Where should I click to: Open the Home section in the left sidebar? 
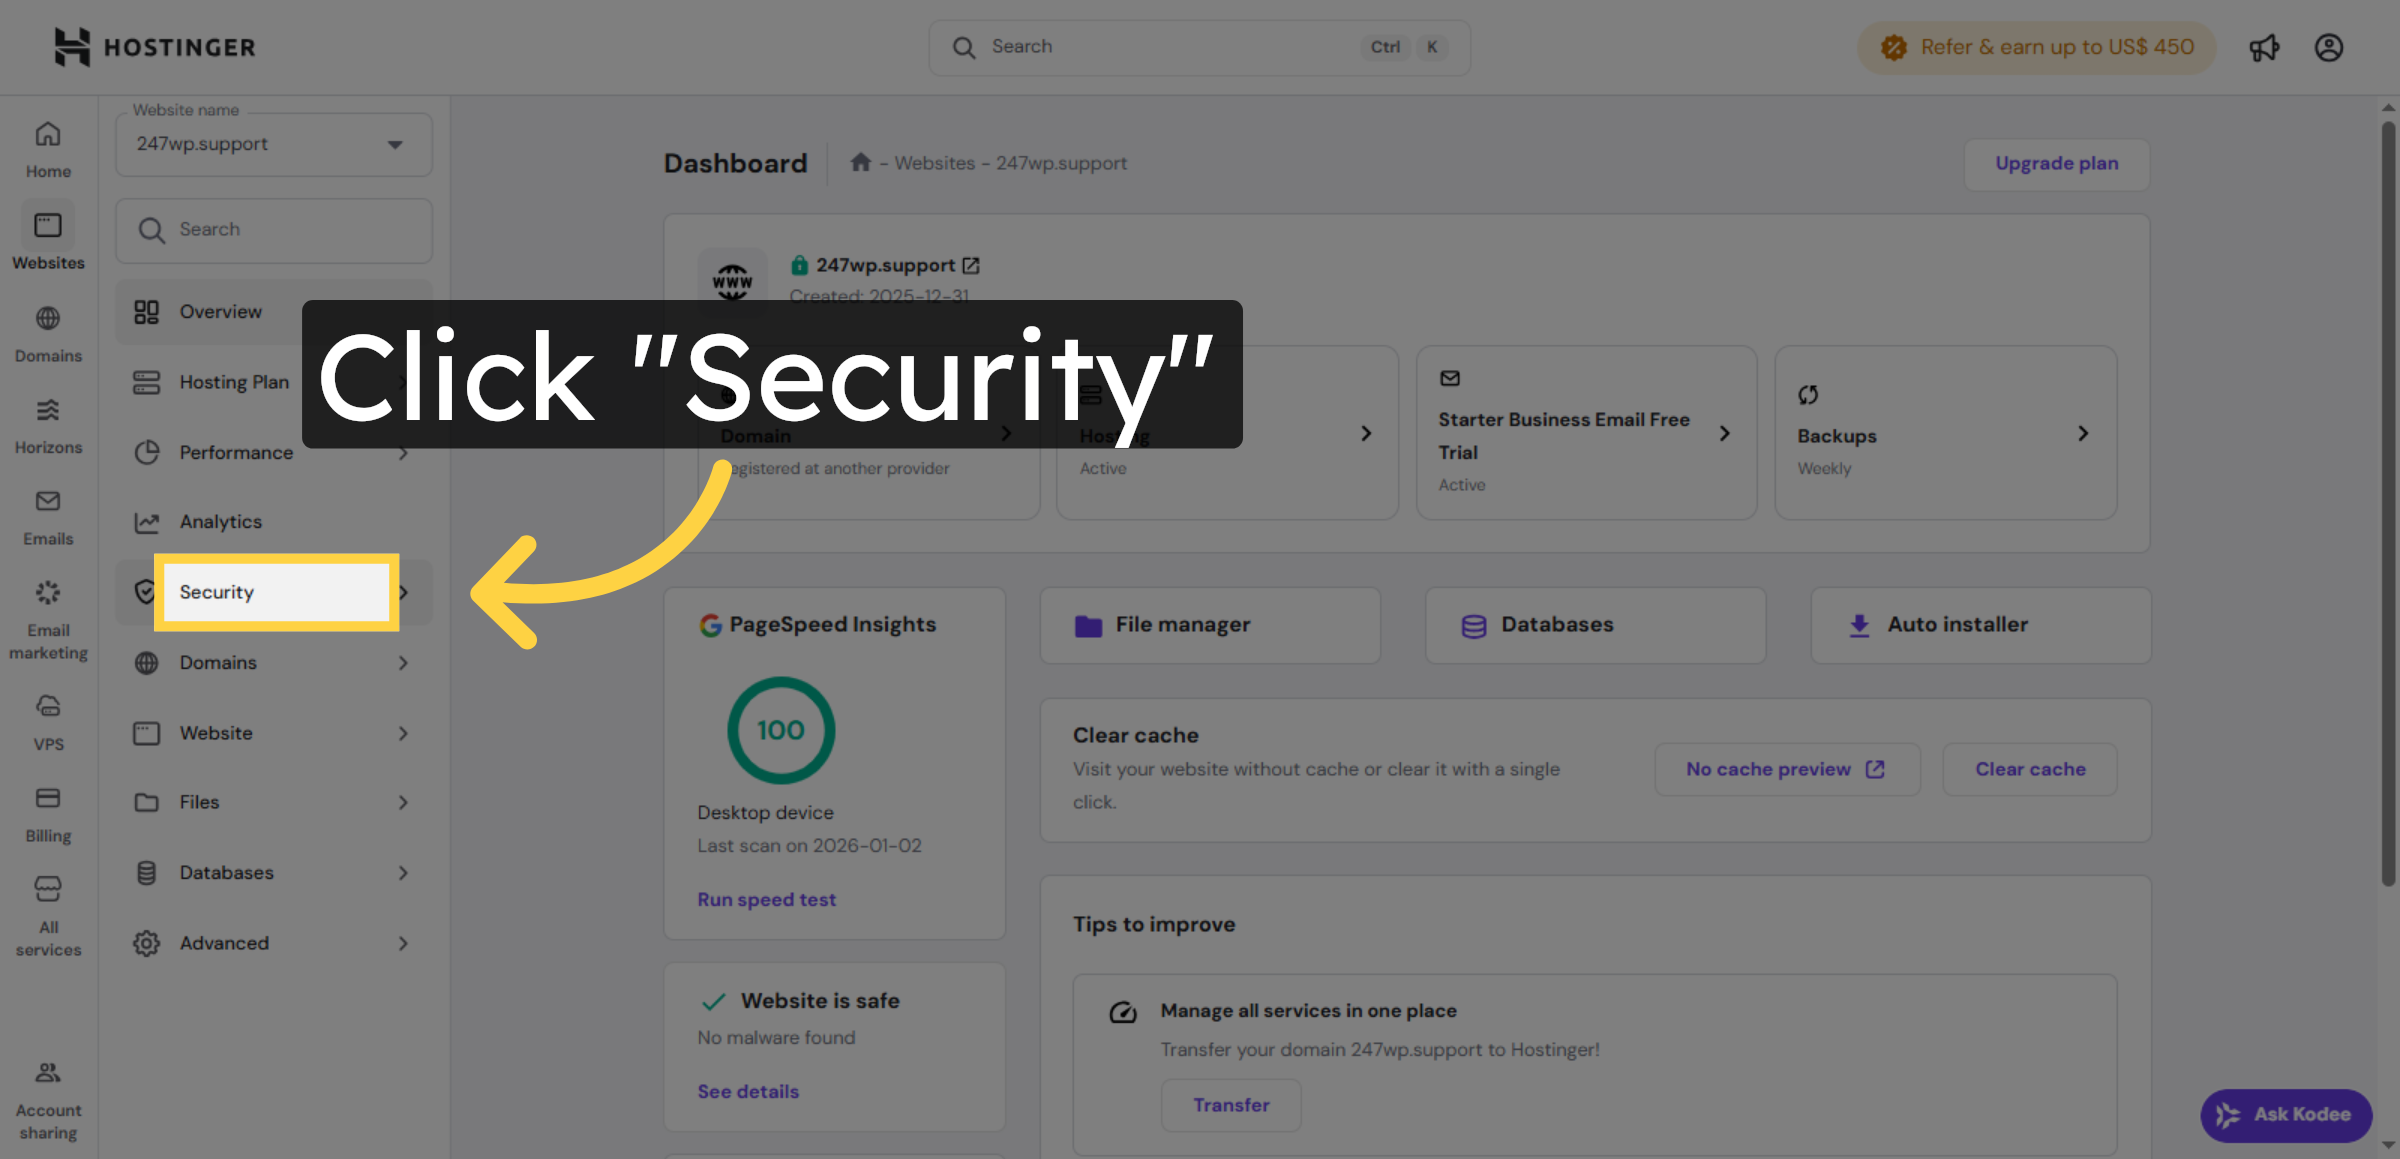(47, 146)
